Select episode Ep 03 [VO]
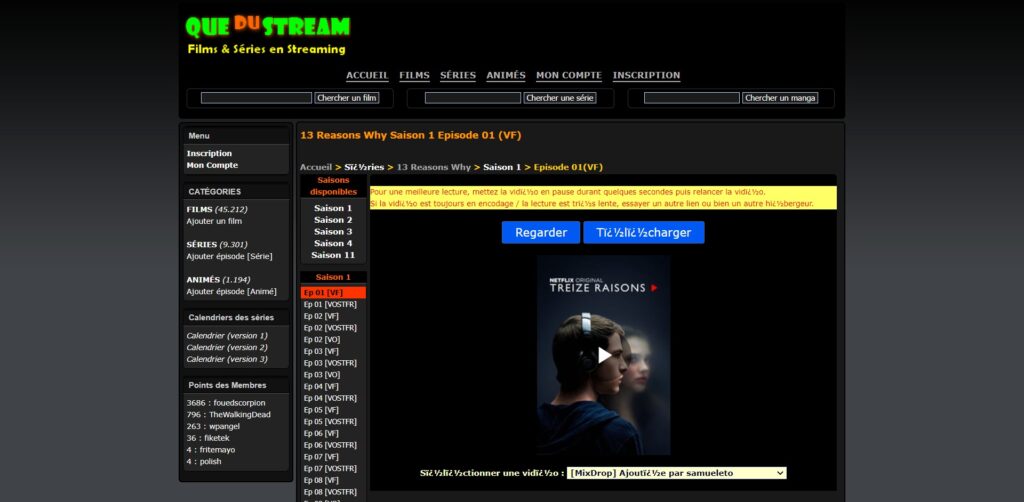Image resolution: width=1024 pixels, height=502 pixels. click(321, 375)
